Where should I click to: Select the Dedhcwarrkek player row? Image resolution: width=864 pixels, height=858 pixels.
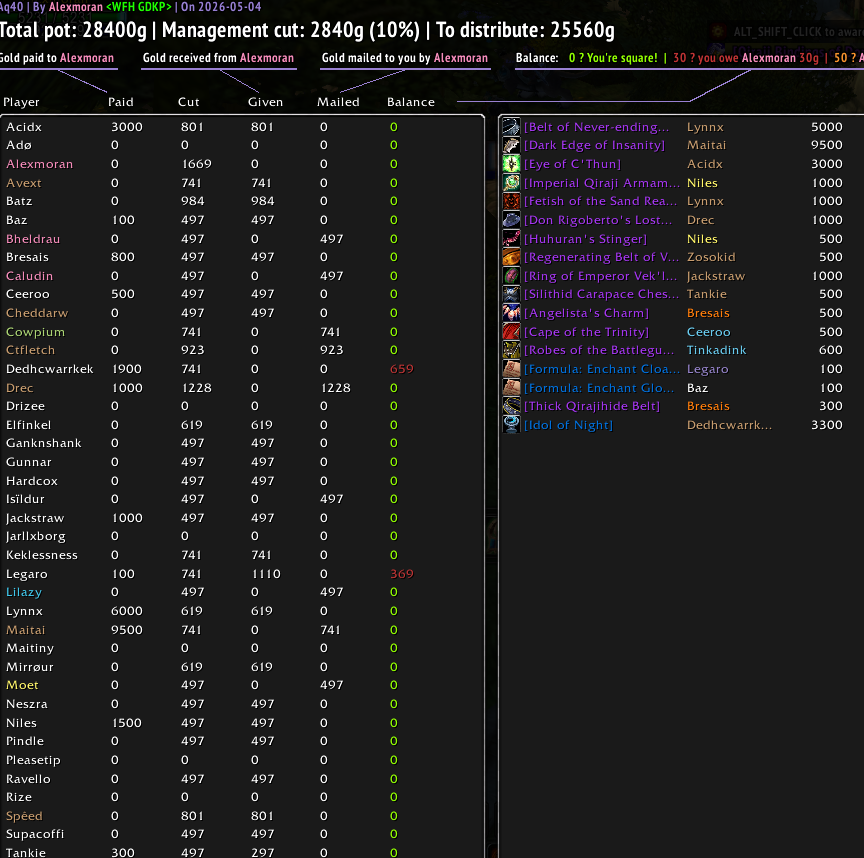(x=242, y=369)
